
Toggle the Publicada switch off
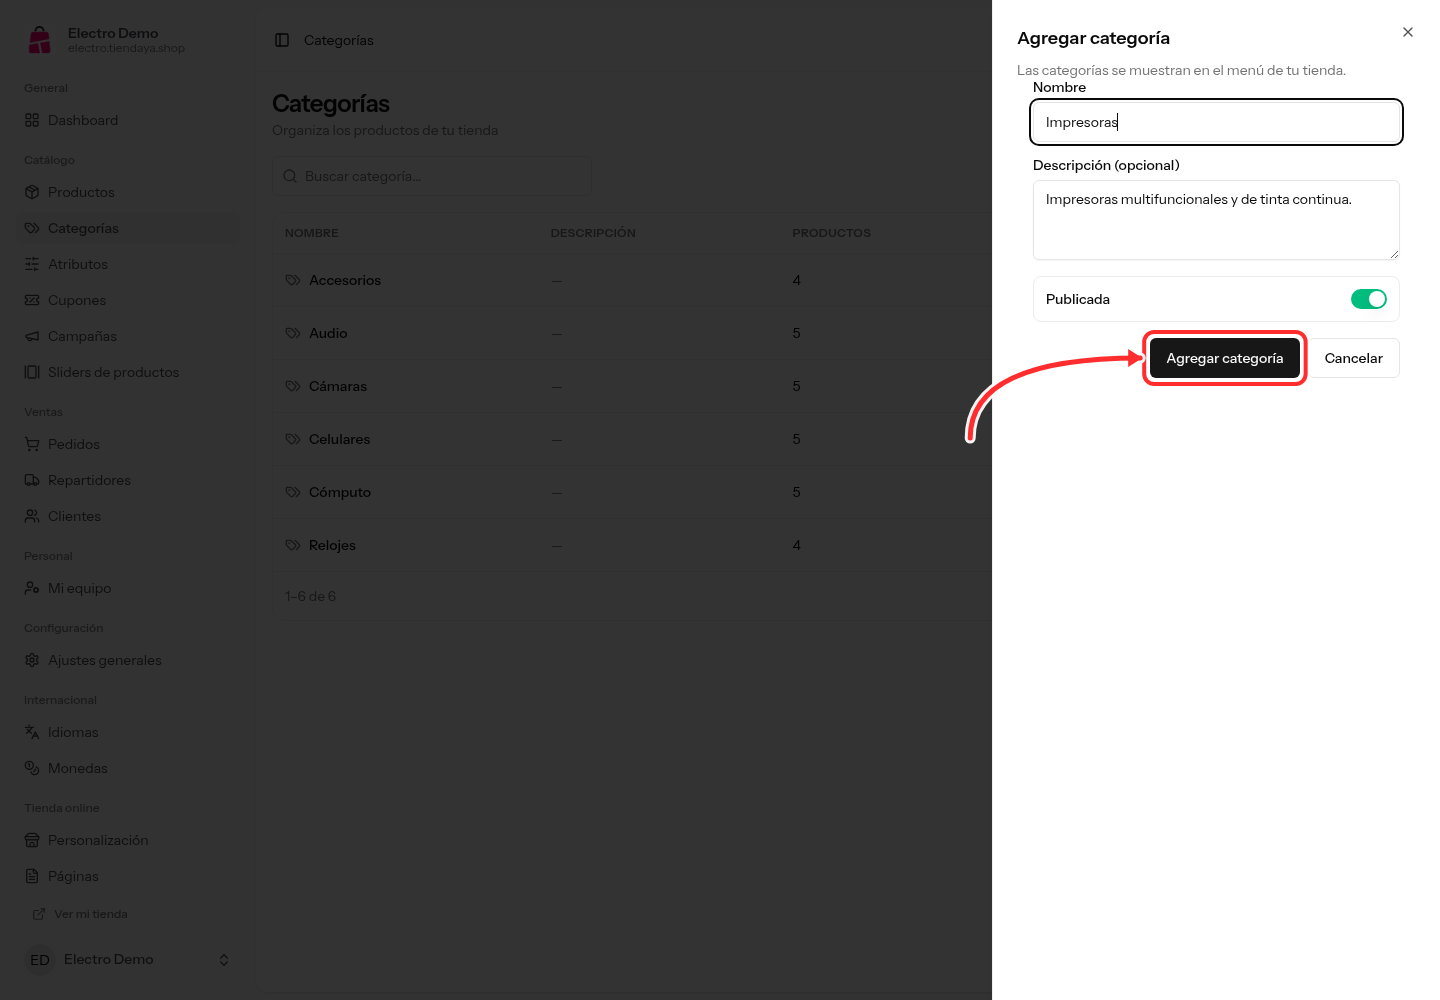pos(1368,299)
